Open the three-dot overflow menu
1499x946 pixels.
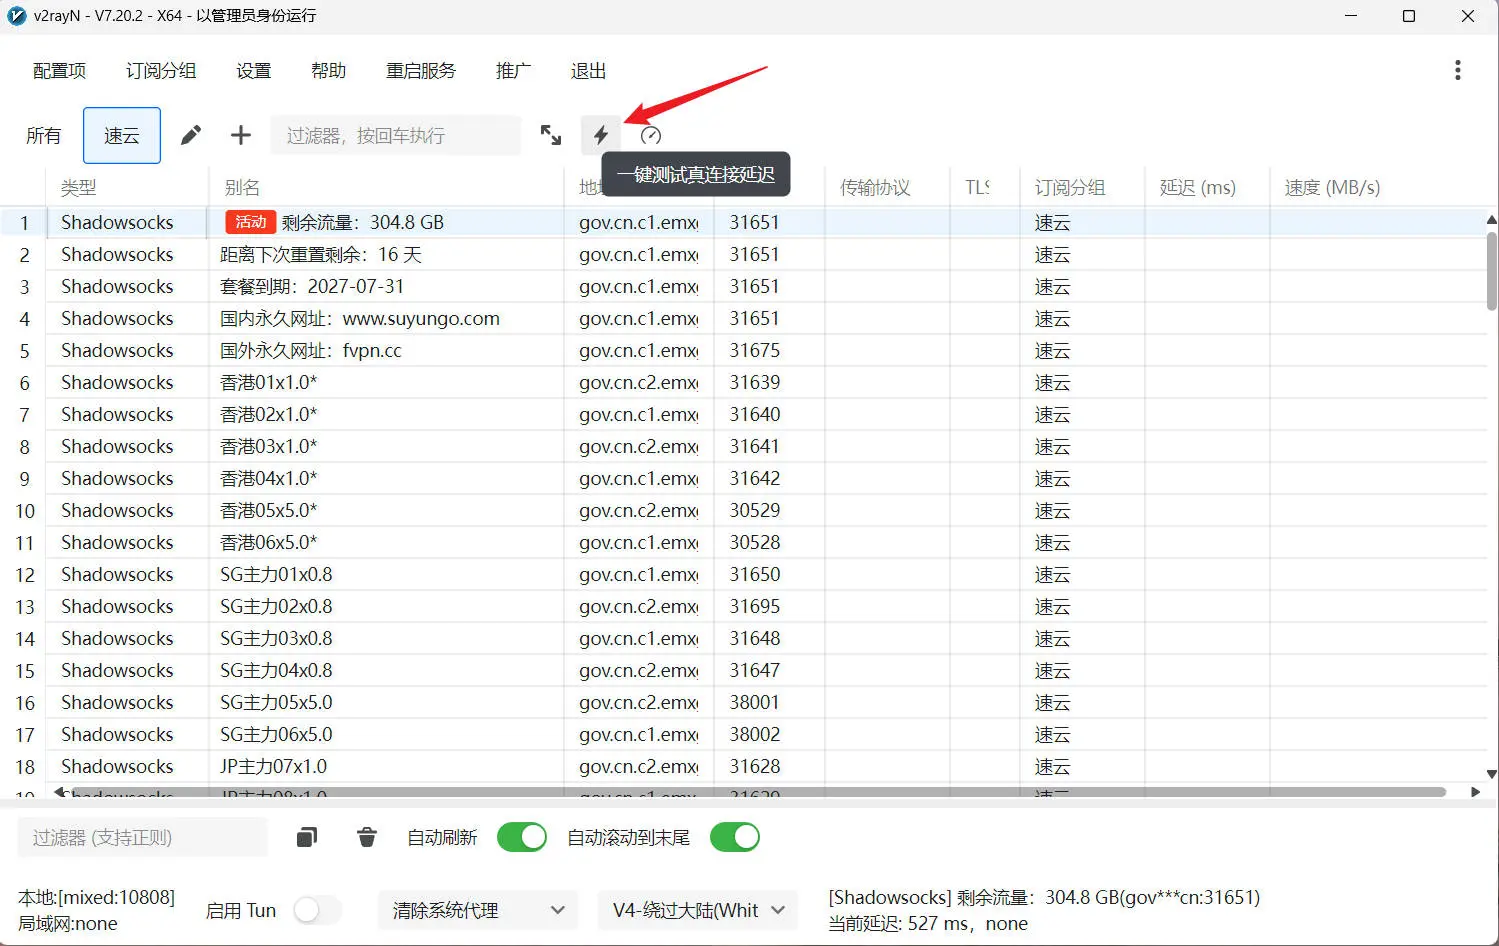coord(1459,69)
